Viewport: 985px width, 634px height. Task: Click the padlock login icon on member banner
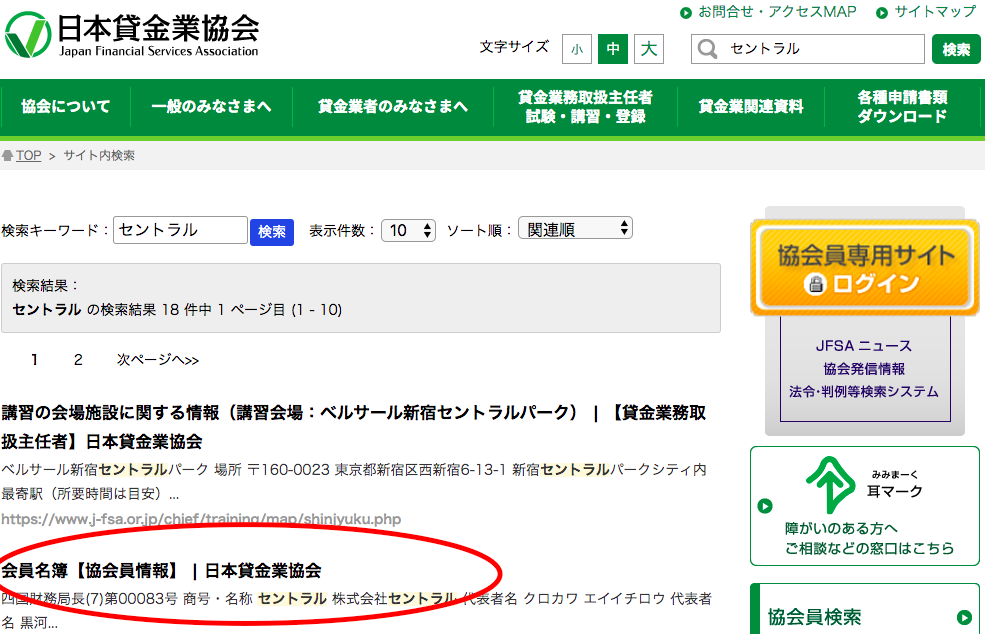click(816, 283)
